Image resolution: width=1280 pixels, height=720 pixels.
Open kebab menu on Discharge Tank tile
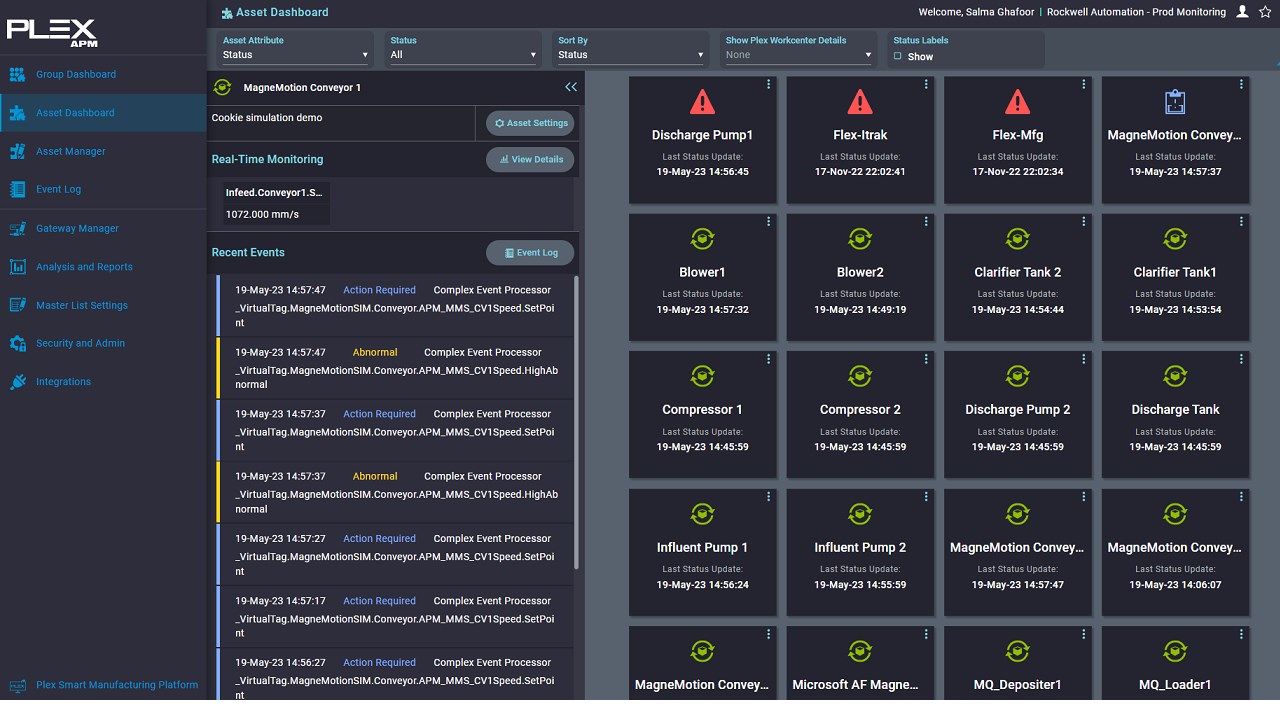pyautogui.click(x=1241, y=359)
